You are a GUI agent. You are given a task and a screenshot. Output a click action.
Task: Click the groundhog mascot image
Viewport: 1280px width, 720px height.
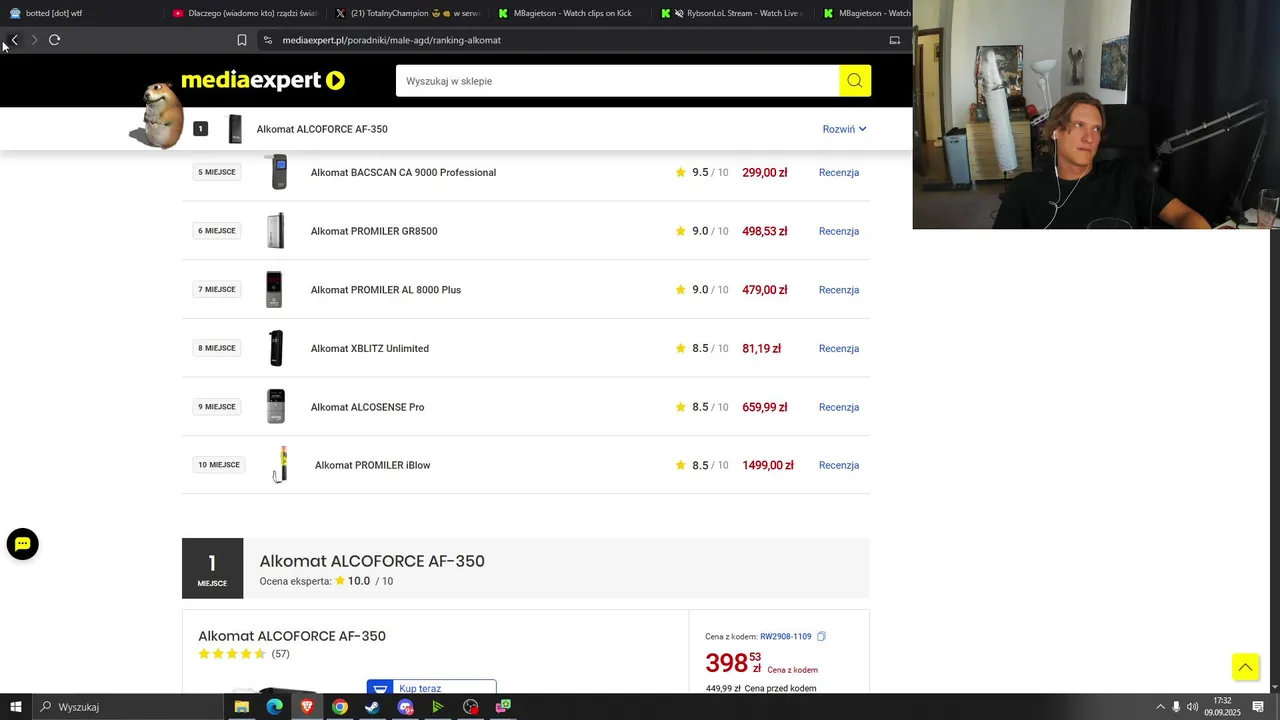coord(158,115)
